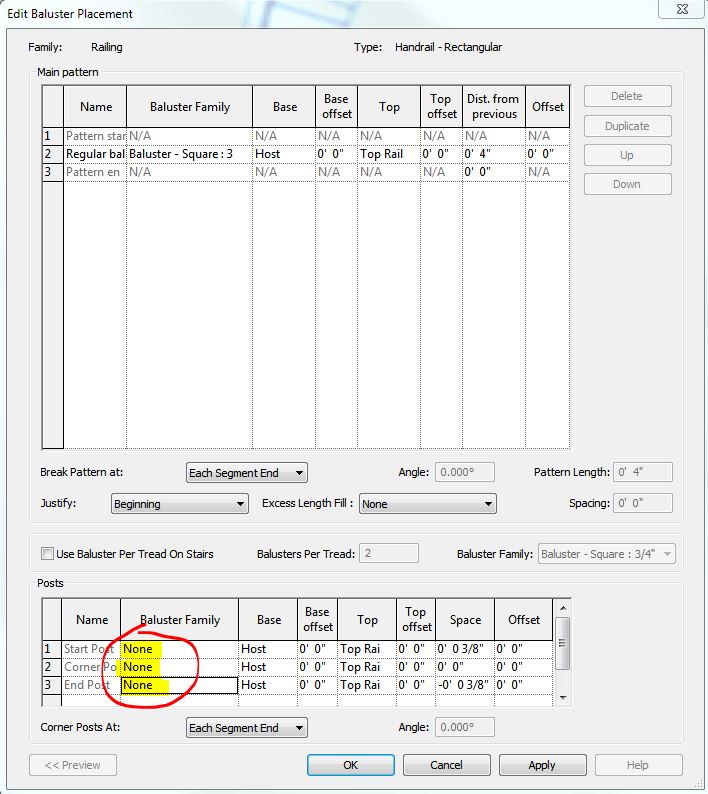Click the Main pattern Angle field
The width and height of the screenshot is (708, 794).
[x=464, y=472]
